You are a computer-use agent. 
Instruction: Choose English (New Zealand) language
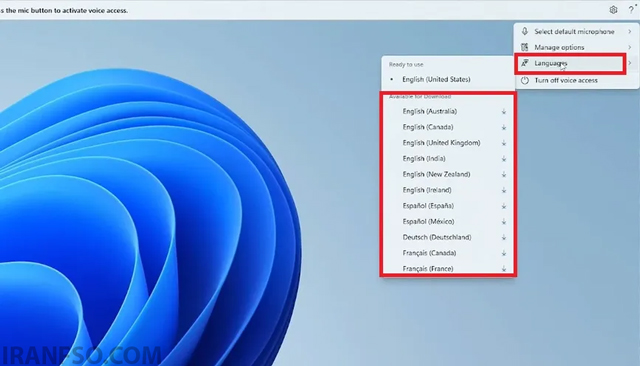[x=448, y=174]
